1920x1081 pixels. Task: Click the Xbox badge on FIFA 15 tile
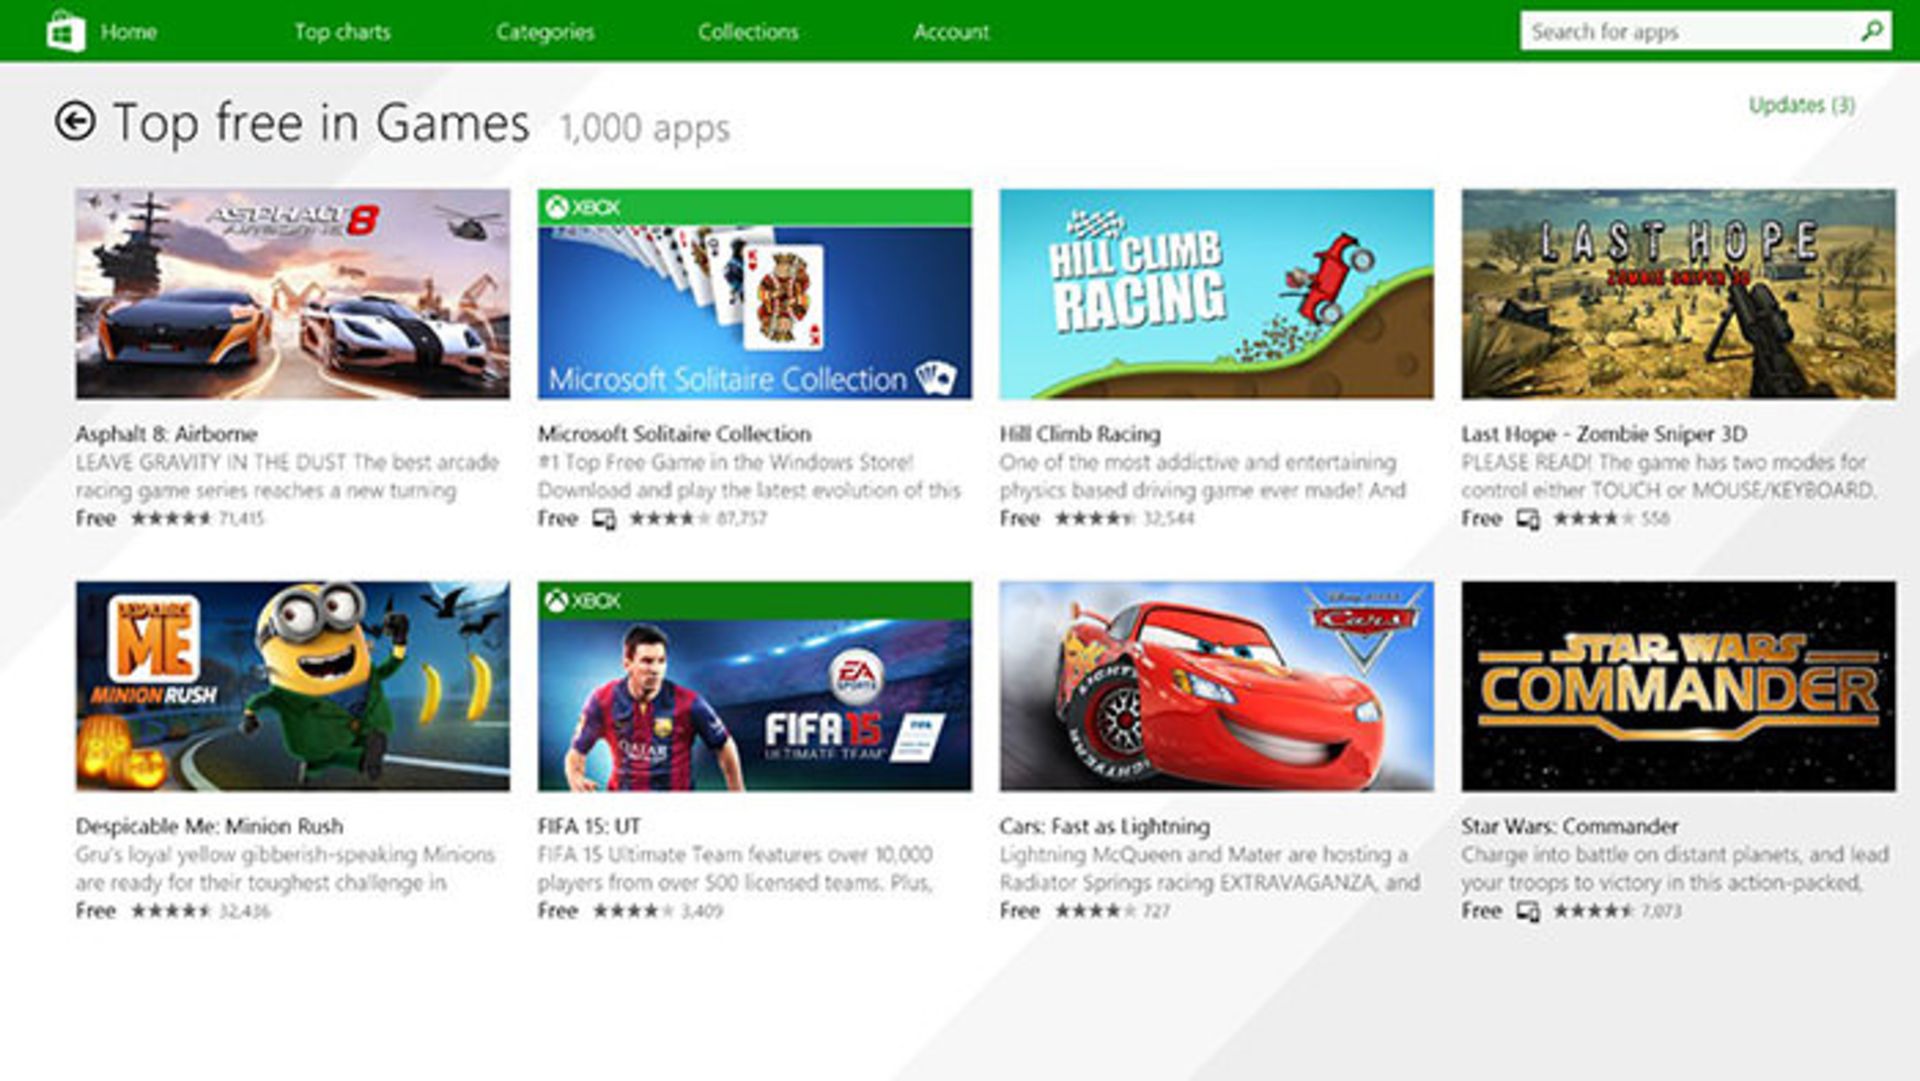(x=582, y=600)
